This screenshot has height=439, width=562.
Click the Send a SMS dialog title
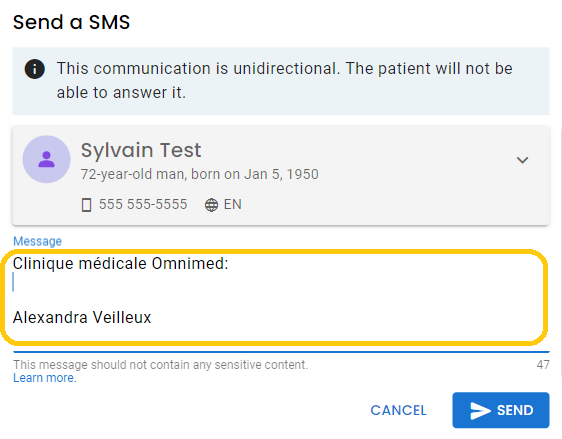[71, 22]
